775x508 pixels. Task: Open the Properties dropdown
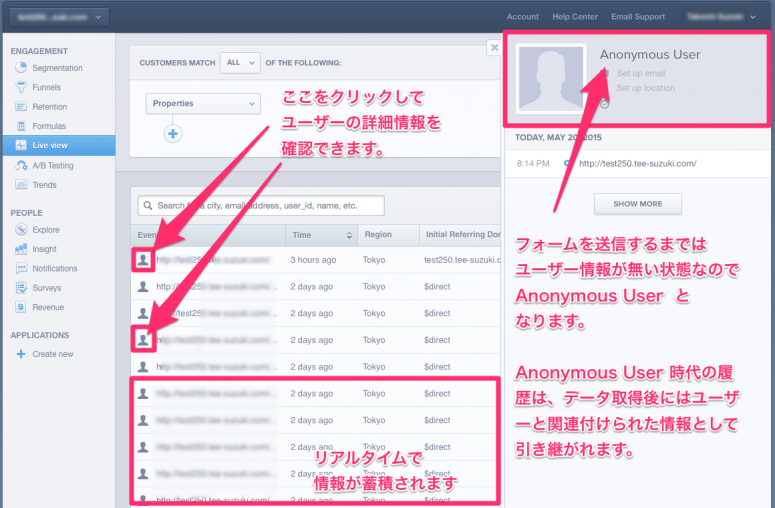coord(203,103)
